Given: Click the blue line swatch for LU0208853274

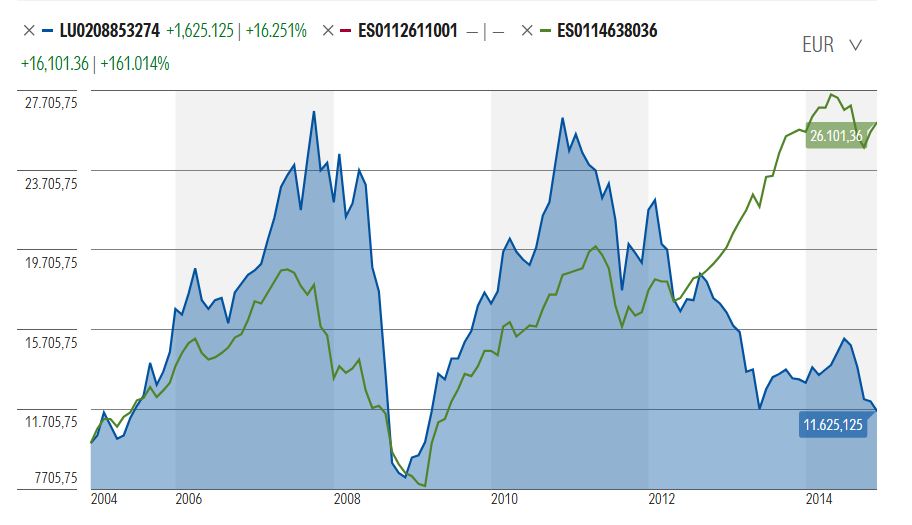Looking at the screenshot, I should click(49, 31).
